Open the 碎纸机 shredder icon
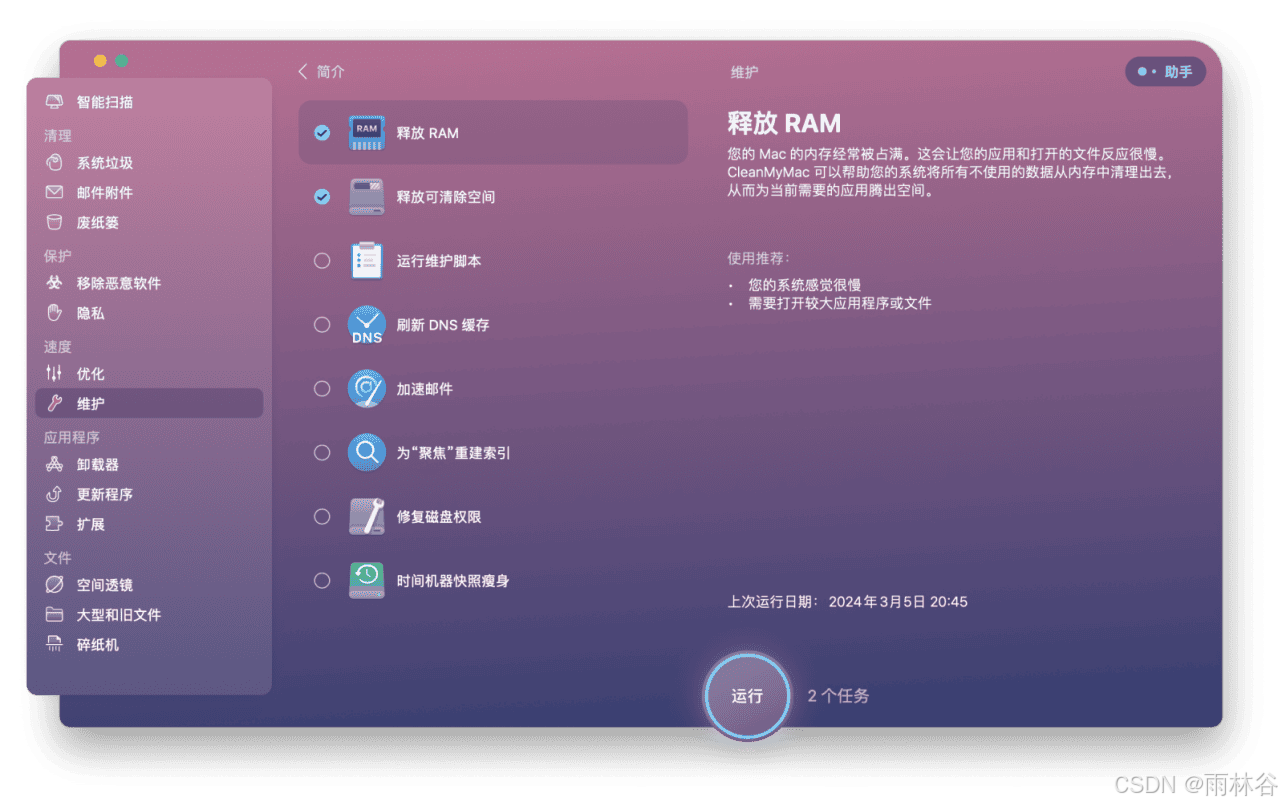1282x806 pixels. pos(55,645)
